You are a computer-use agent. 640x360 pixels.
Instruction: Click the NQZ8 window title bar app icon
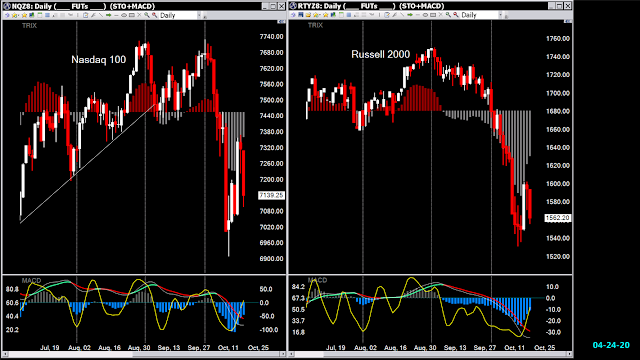point(7,6)
